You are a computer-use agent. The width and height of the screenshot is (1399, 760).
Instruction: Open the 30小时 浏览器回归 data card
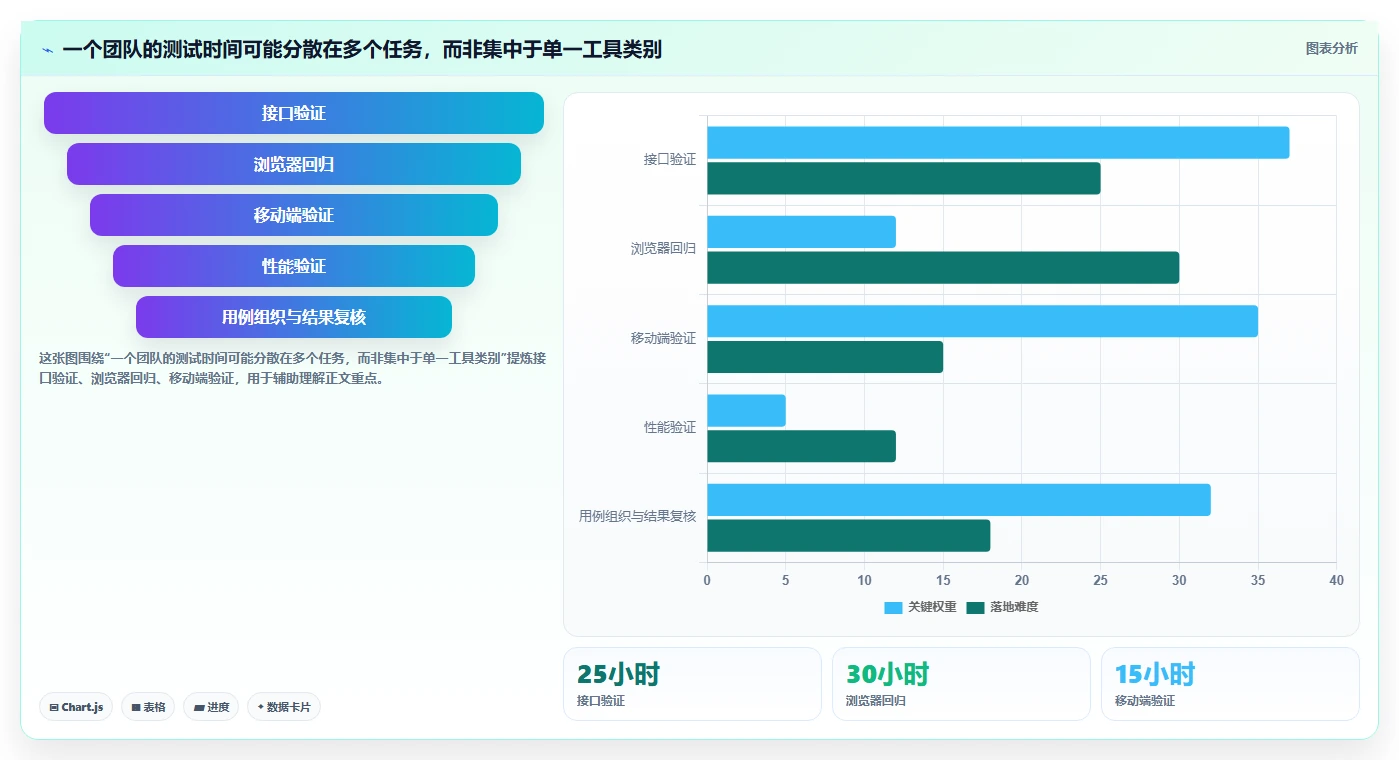(961, 684)
